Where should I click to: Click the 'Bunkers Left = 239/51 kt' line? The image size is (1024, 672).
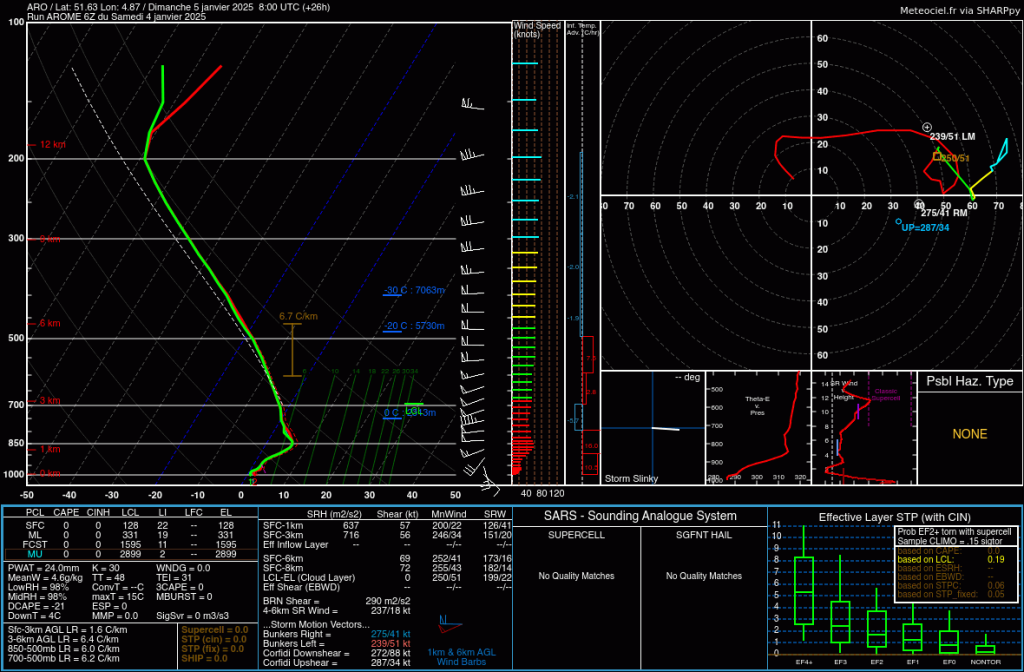tap(336, 644)
